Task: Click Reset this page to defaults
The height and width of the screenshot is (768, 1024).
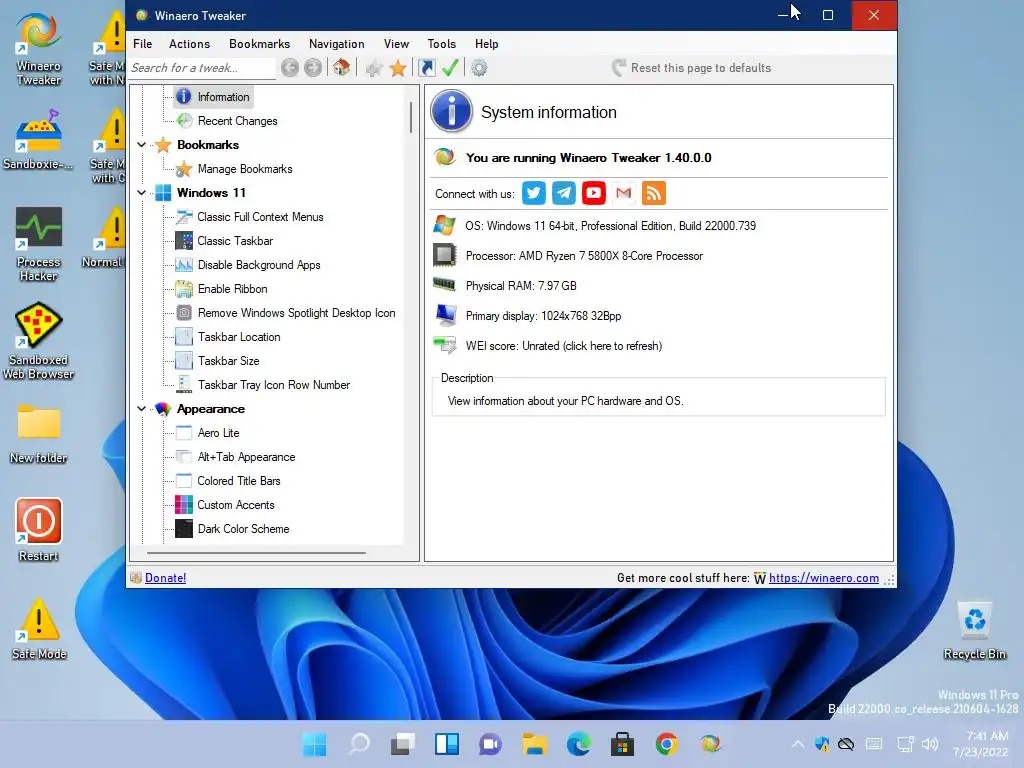Action: (692, 67)
